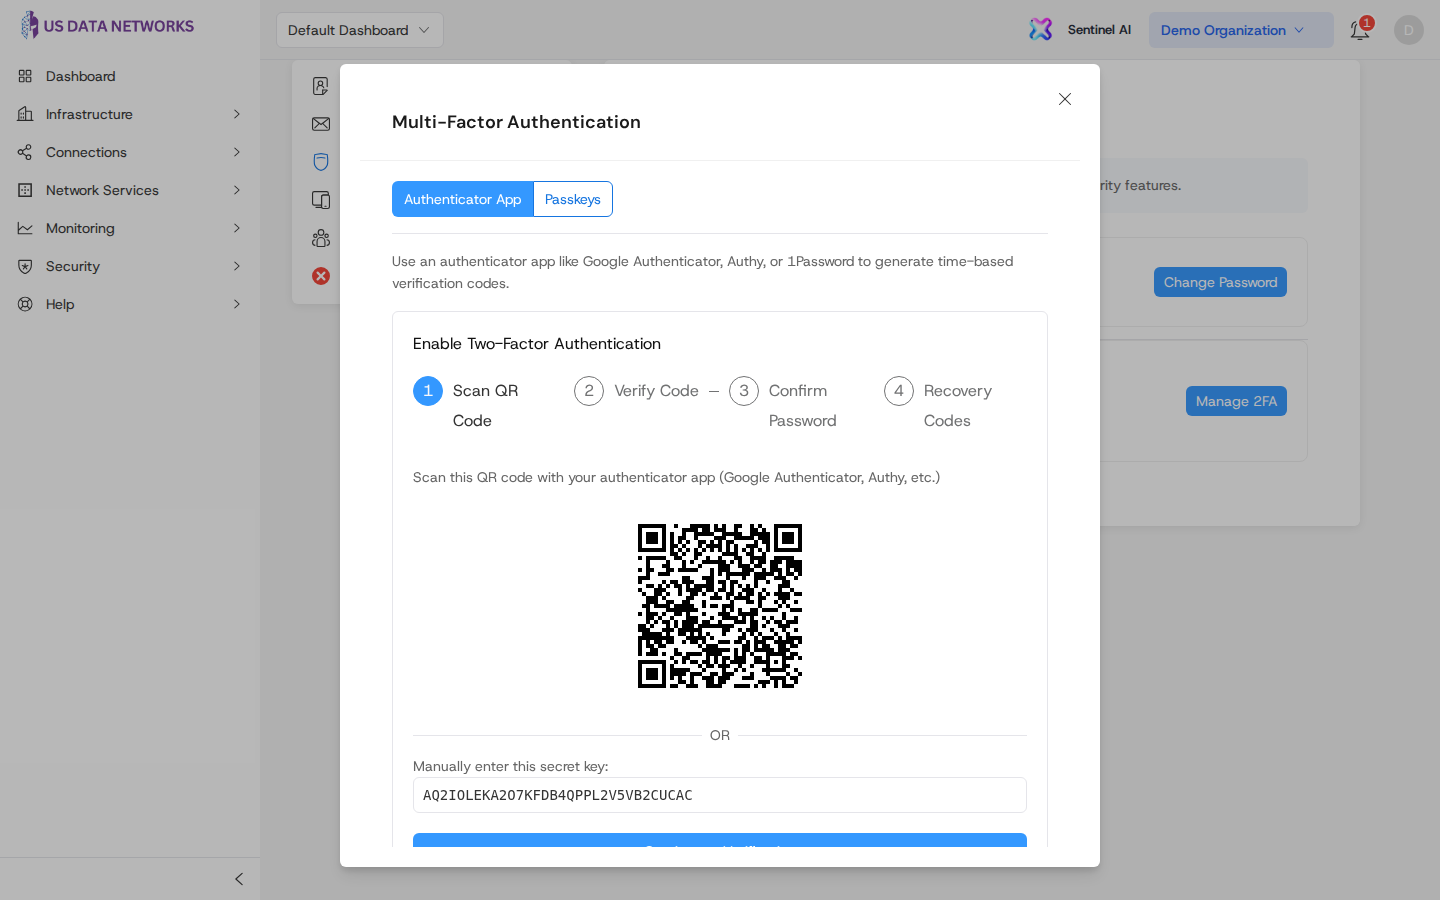Click the Dashboard grid icon
1440x900 pixels.
[25, 76]
